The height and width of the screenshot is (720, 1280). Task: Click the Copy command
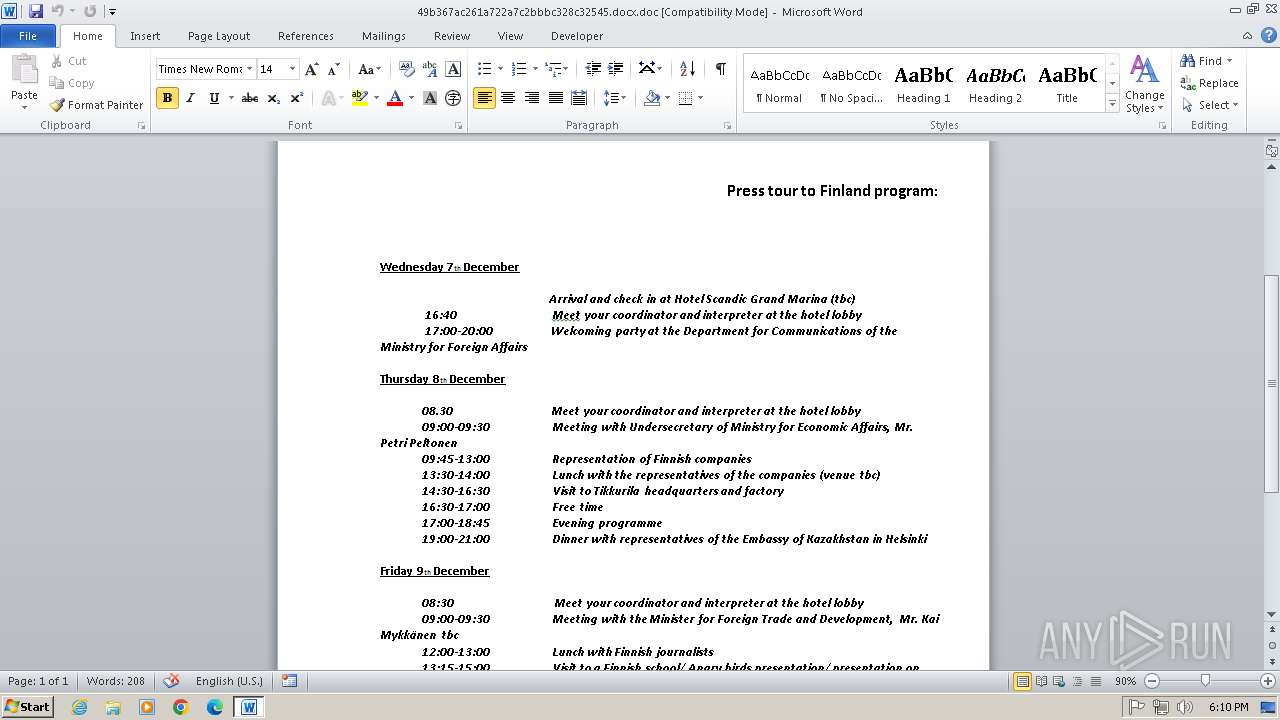click(72, 83)
